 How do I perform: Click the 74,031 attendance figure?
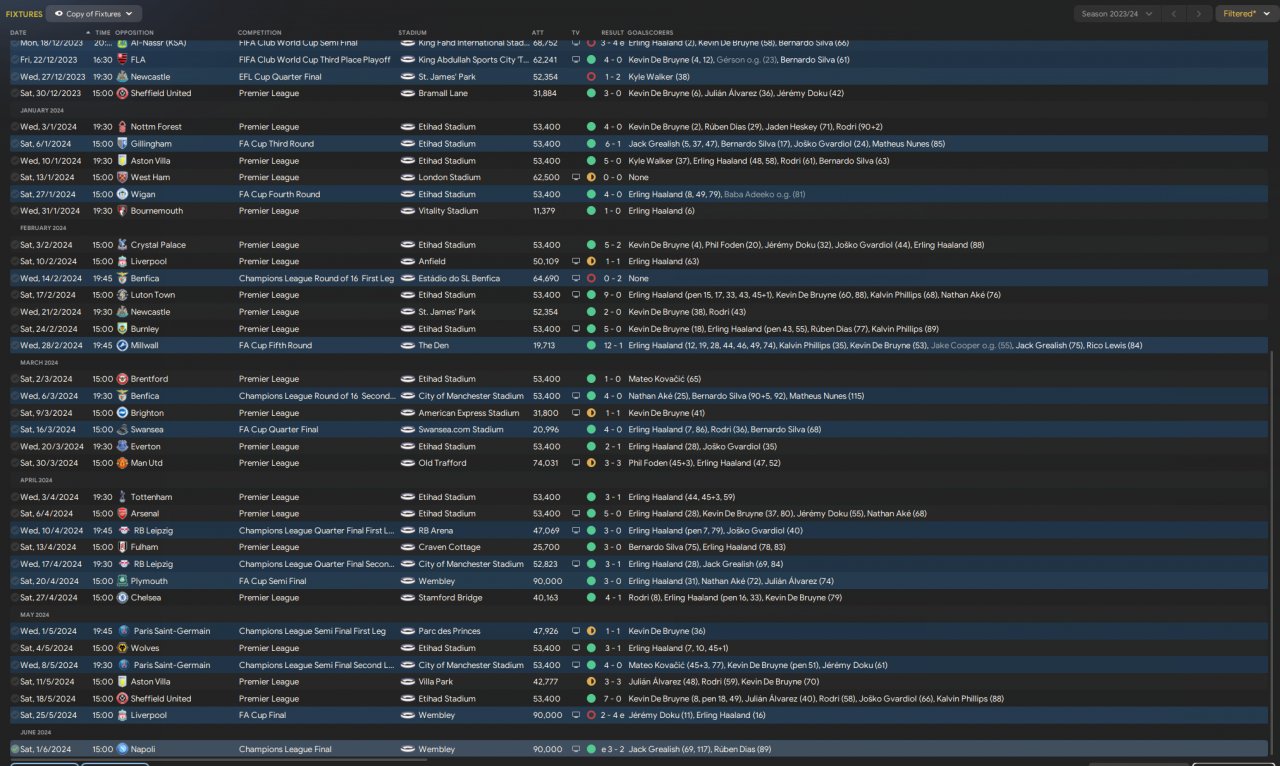546,463
